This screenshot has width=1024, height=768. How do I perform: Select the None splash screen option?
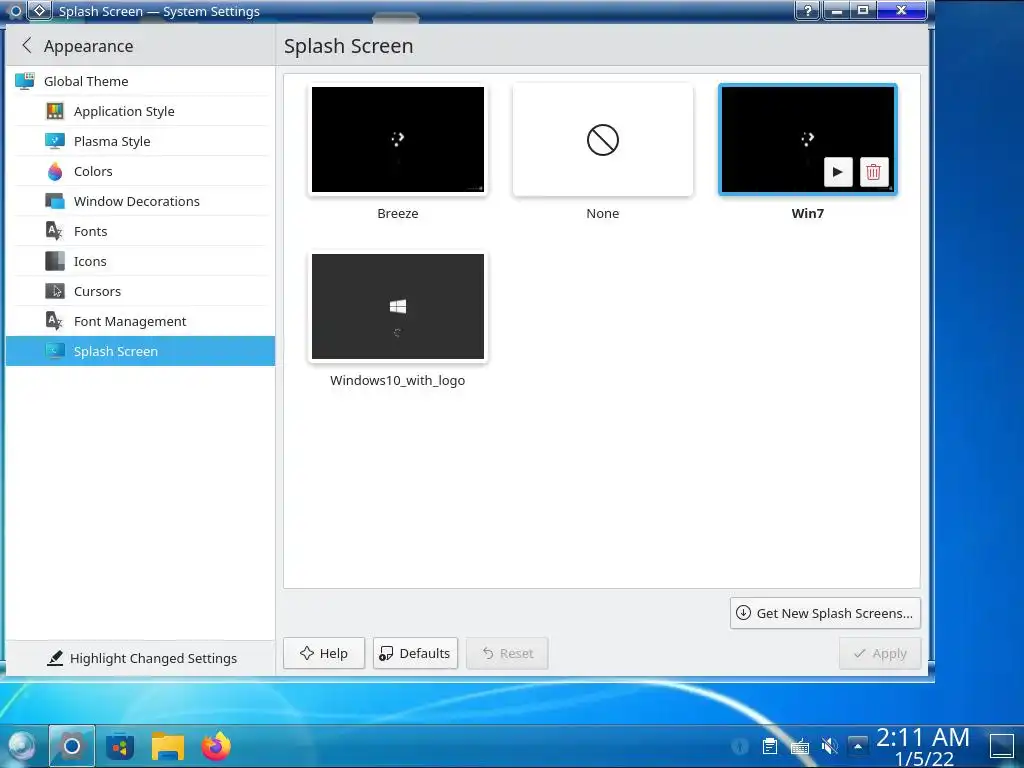(603, 140)
